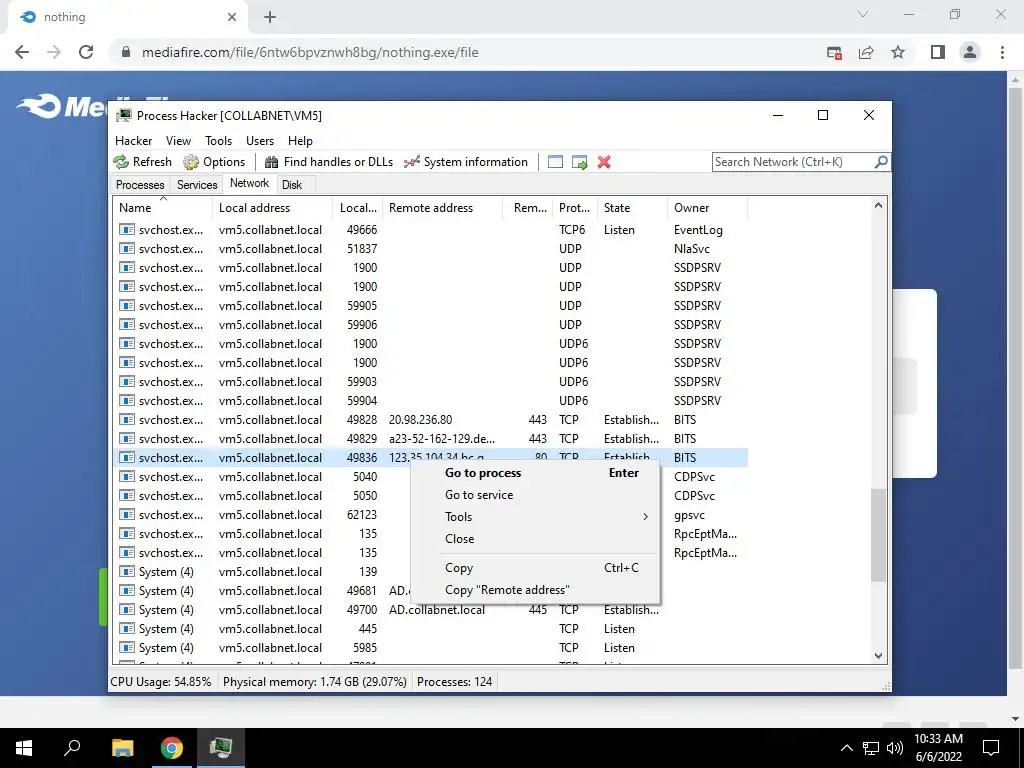The width and height of the screenshot is (1024, 768).
Task: Sort by Remote address column header
Action: 442,208
